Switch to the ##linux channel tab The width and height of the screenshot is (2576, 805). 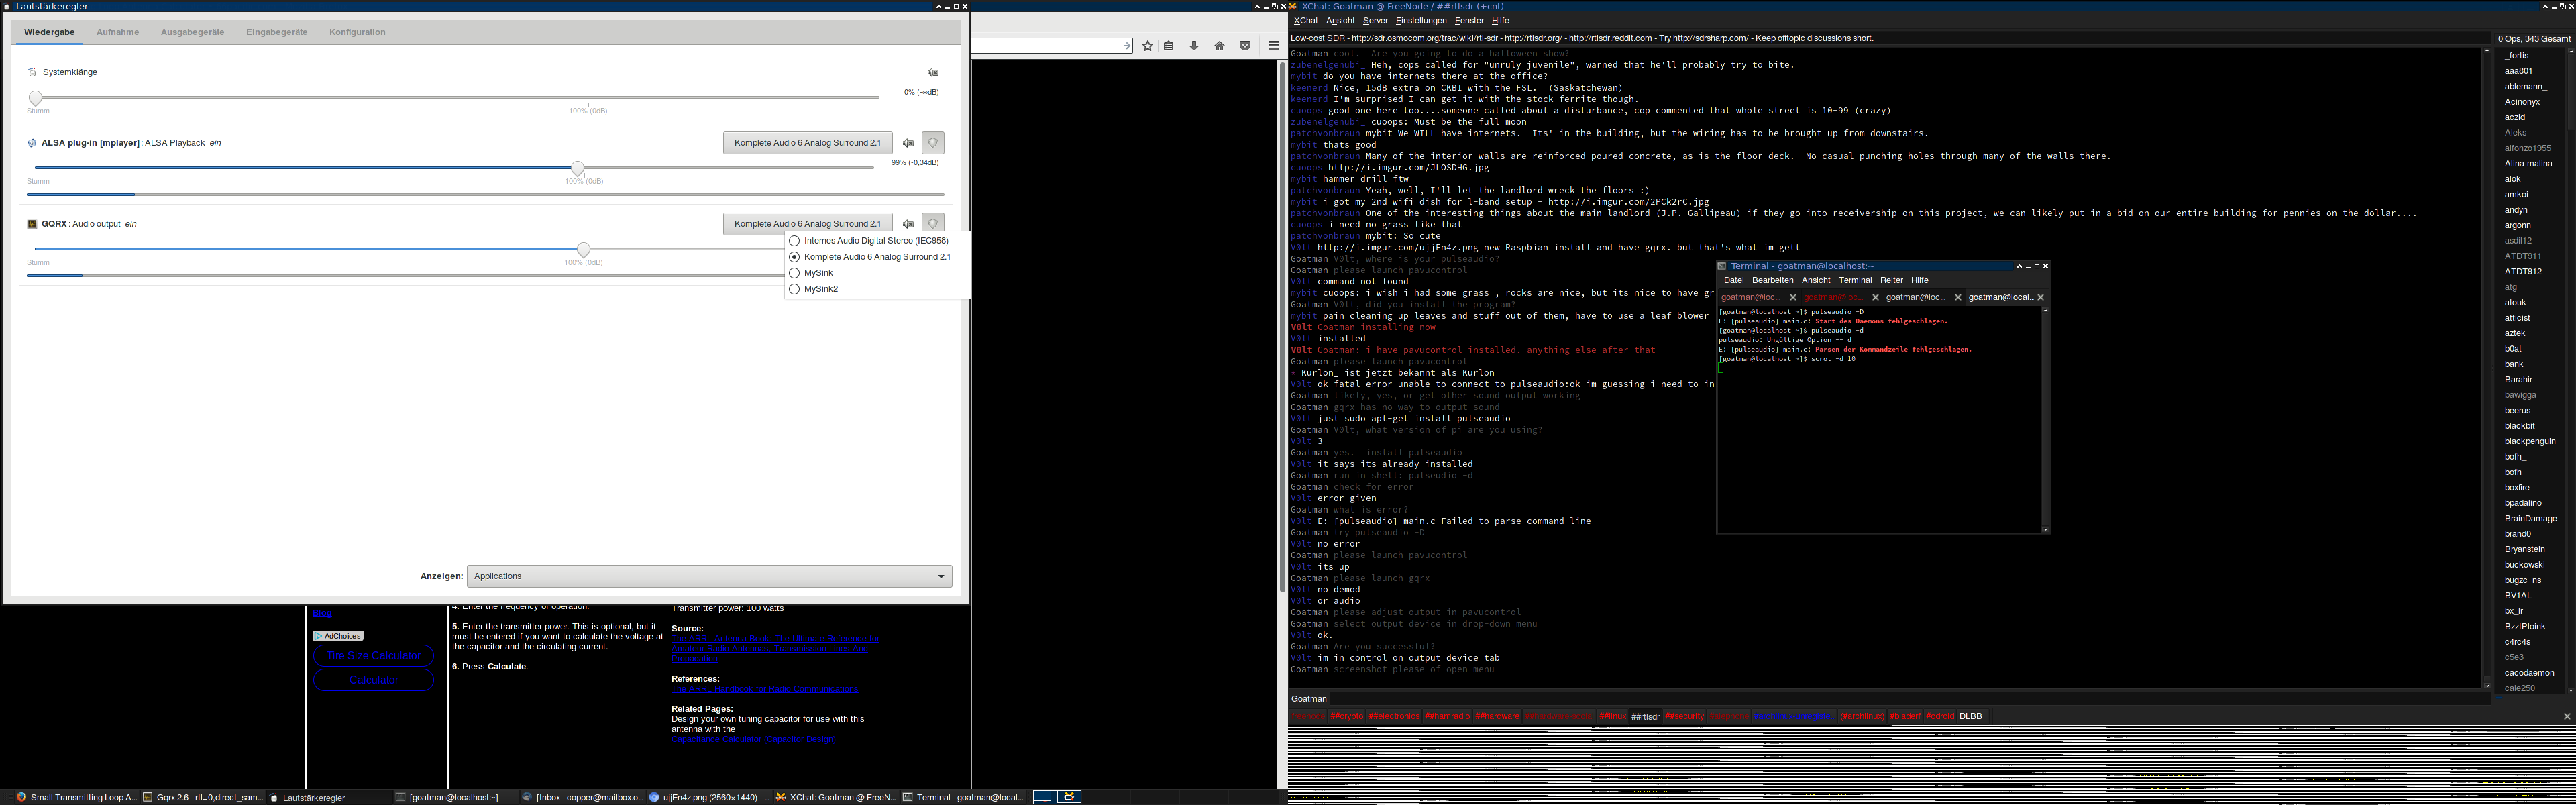pyautogui.click(x=1612, y=717)
